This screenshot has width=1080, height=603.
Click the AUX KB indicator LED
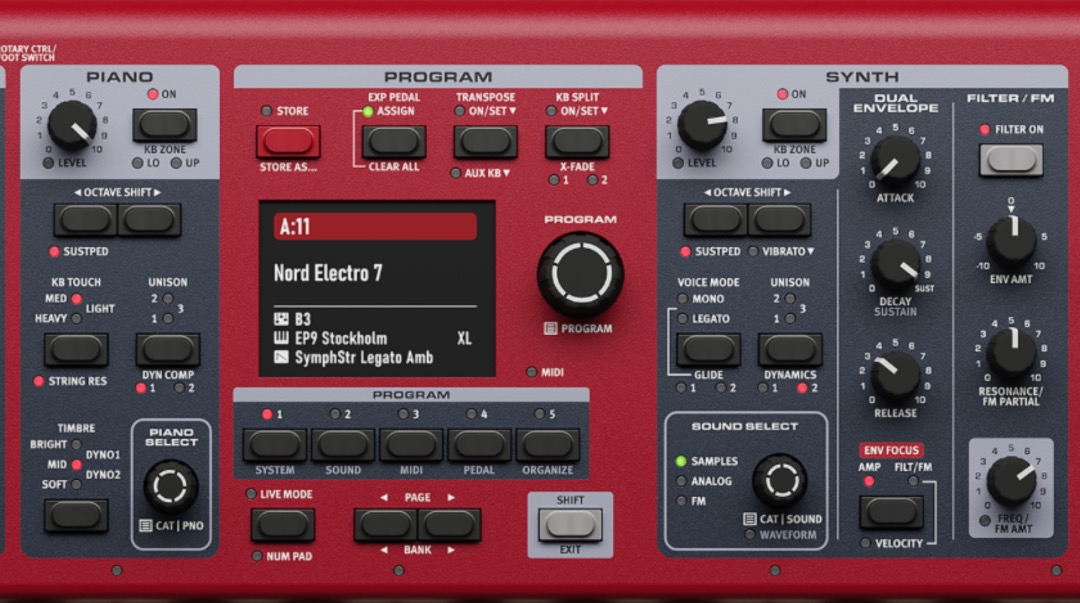[x=455, y=173]
